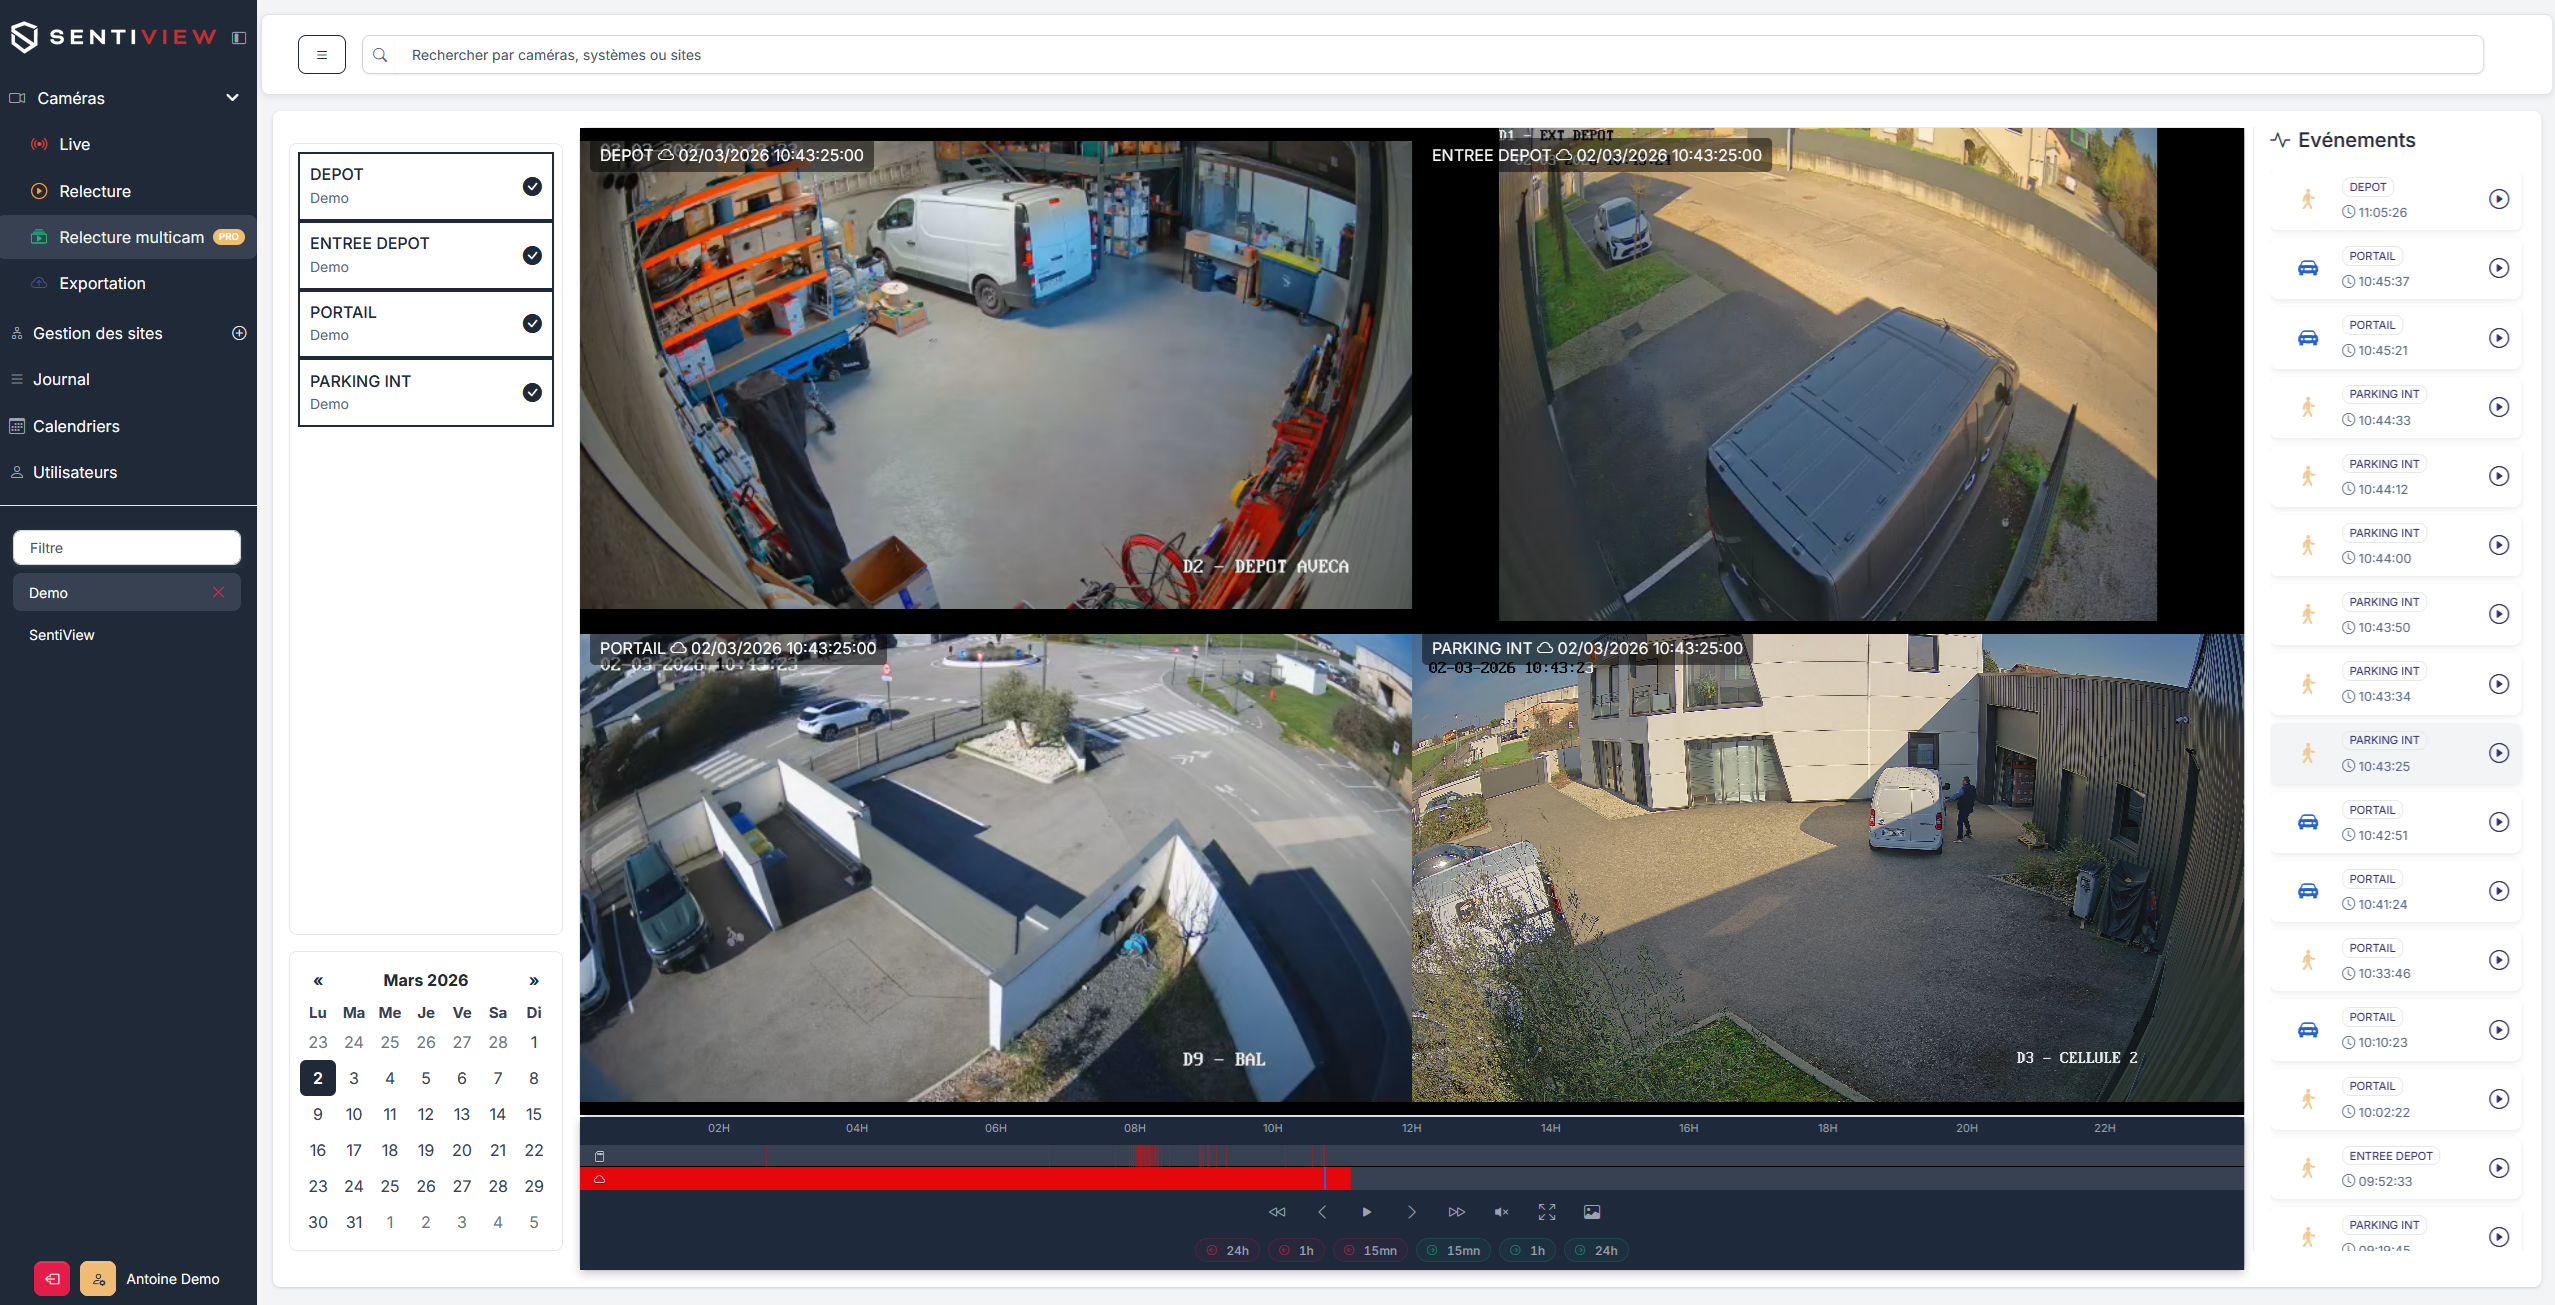Image resolution: width=2555 pixels, height=1305 pixels.
Task: Open search with the magnifier icon
Action: click(380, 55)
